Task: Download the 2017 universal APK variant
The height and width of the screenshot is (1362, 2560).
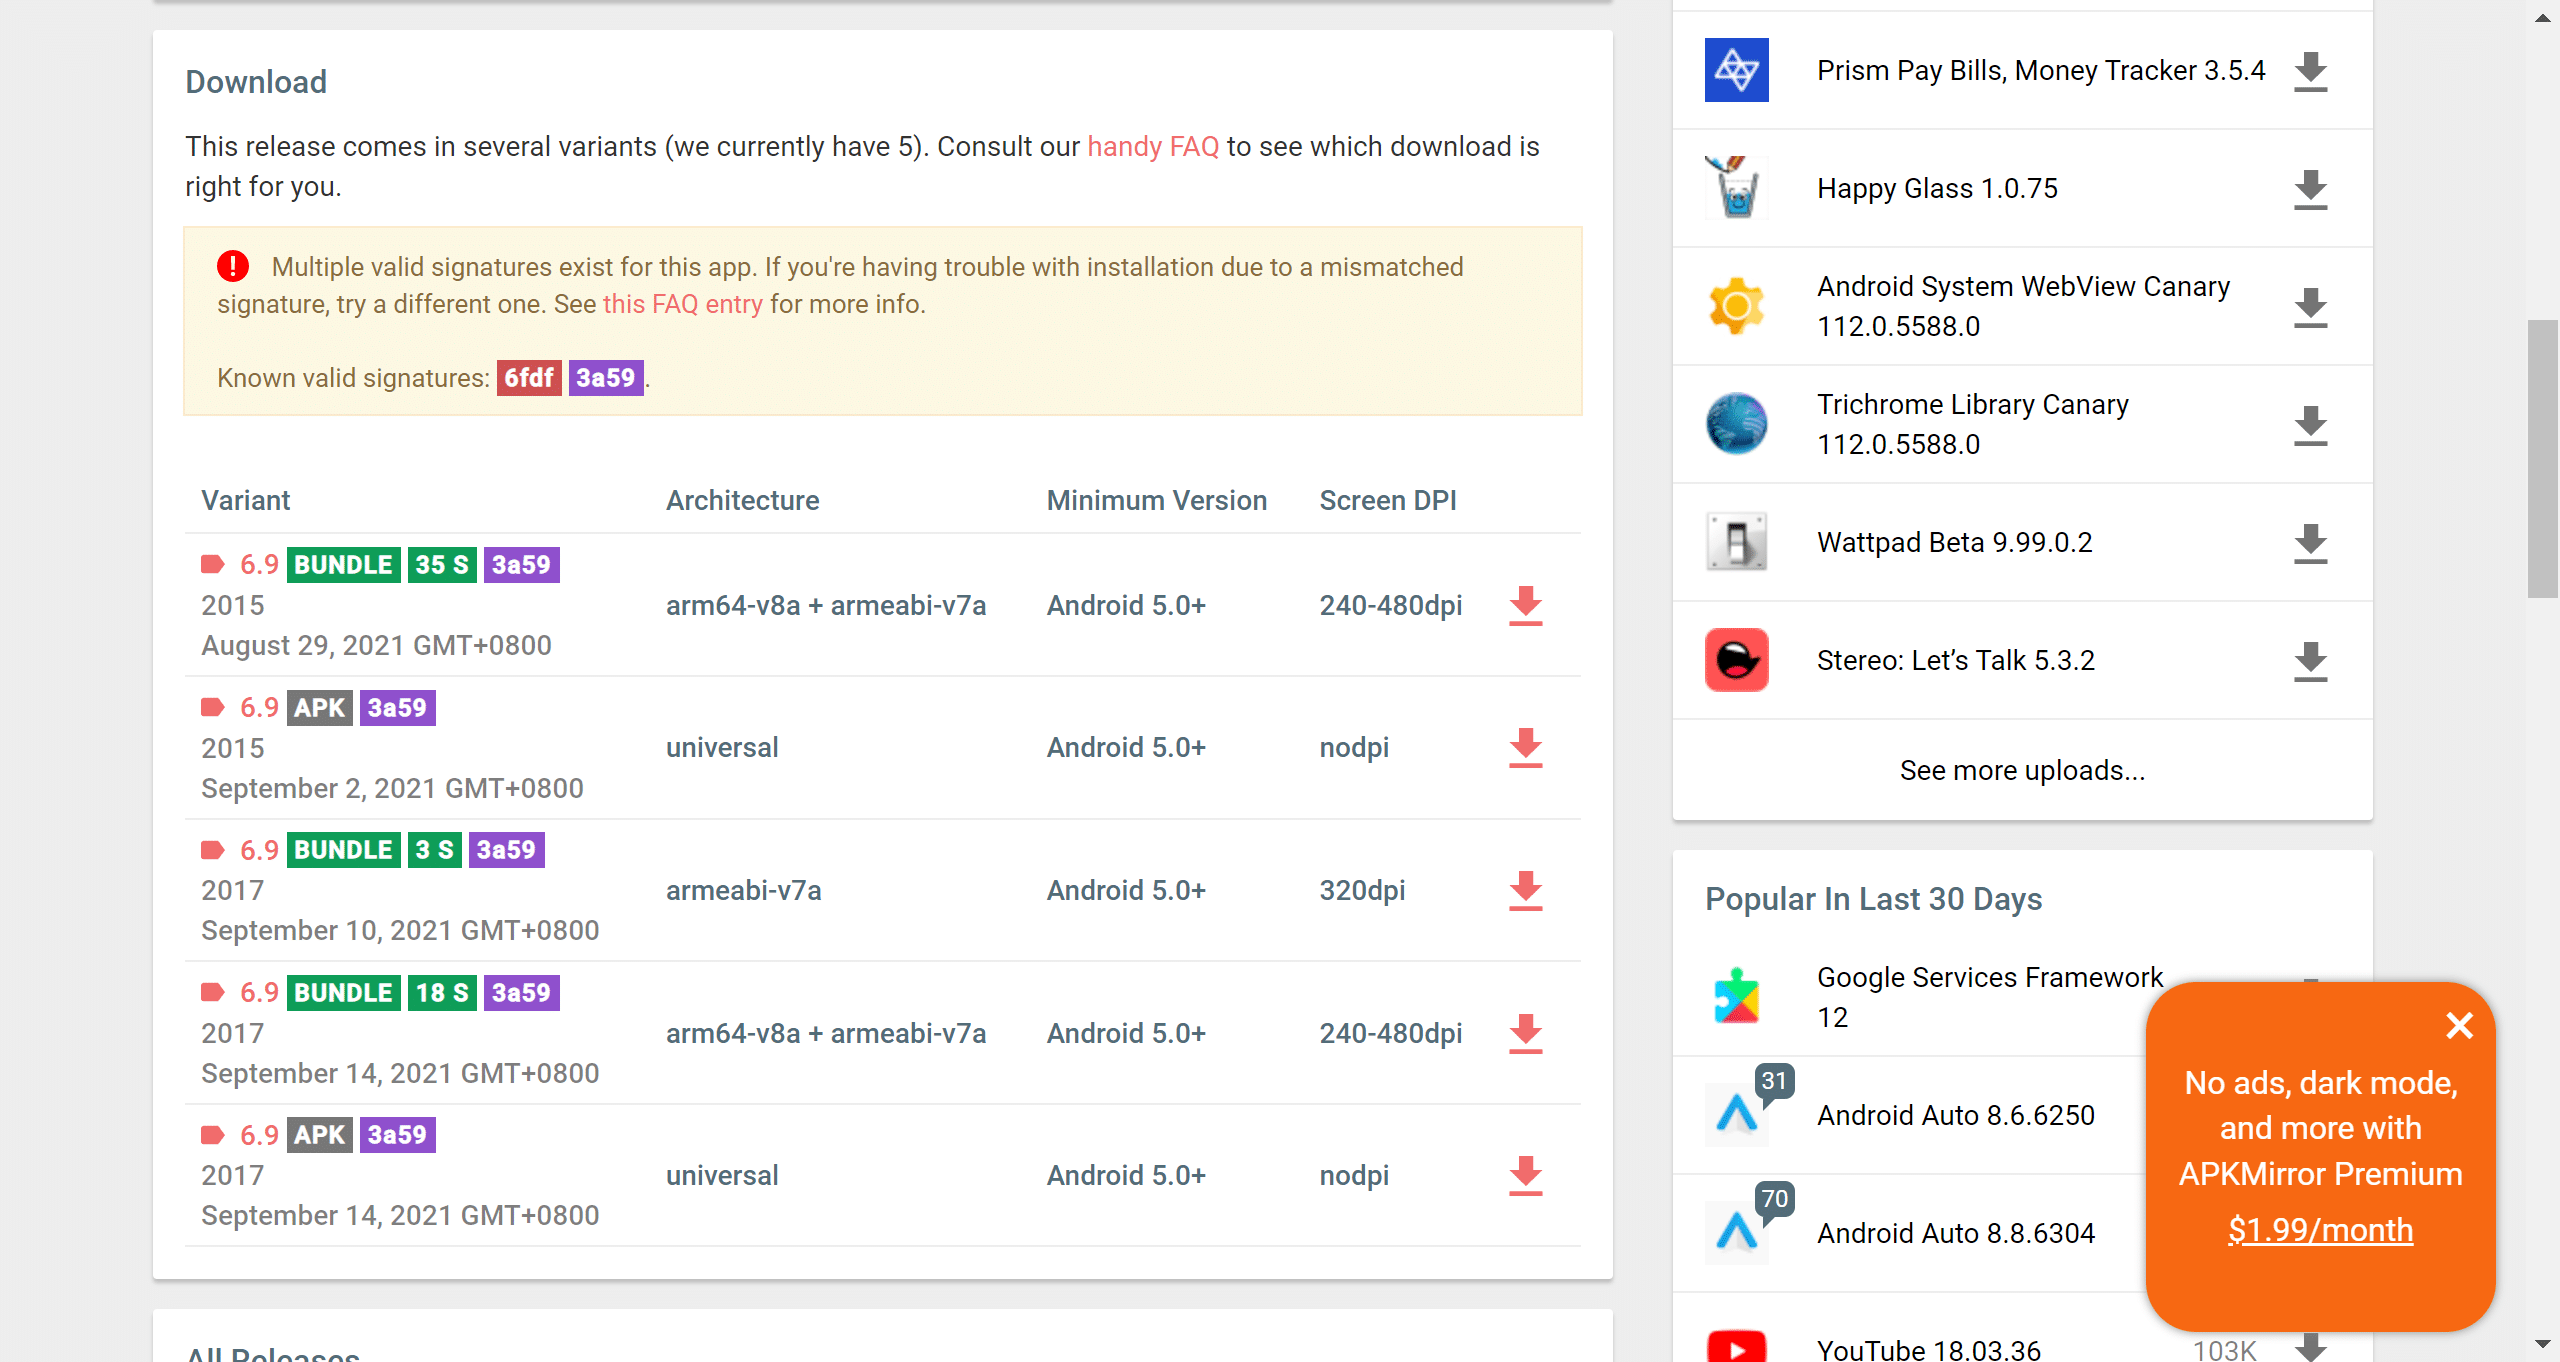Action: tap(1525, 1176)
